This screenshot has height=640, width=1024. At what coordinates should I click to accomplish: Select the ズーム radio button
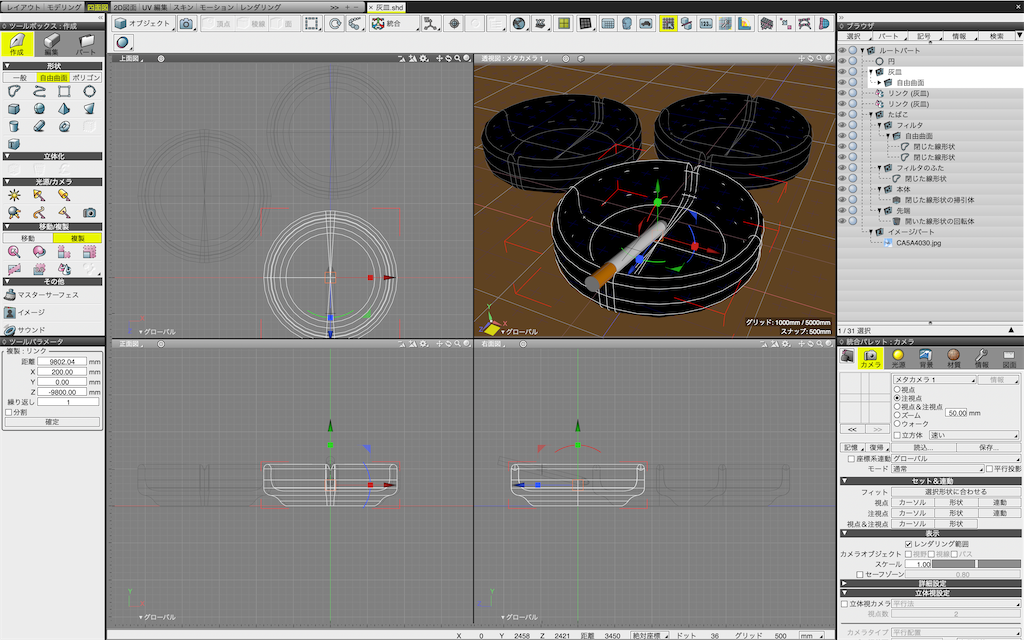897,415
